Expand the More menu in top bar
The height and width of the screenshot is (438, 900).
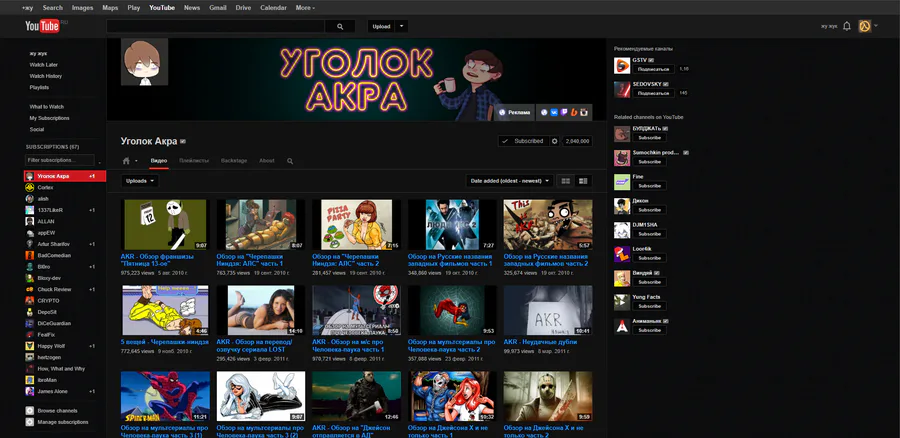click(305, 8)
